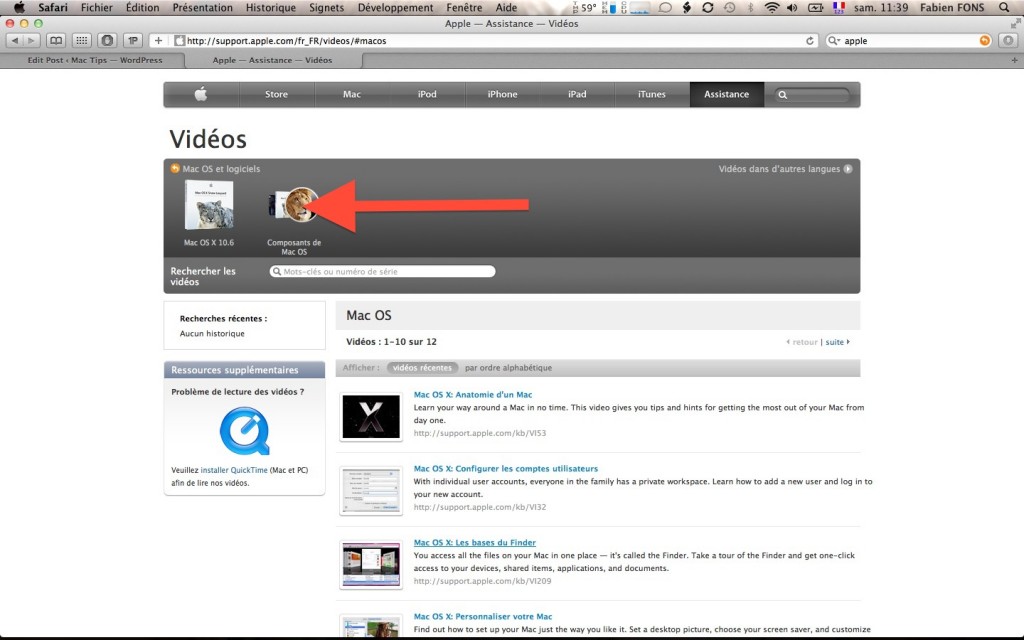1024x640 pixels.
Task: Click the 1Password toolbar button
Action: [133, 40]
